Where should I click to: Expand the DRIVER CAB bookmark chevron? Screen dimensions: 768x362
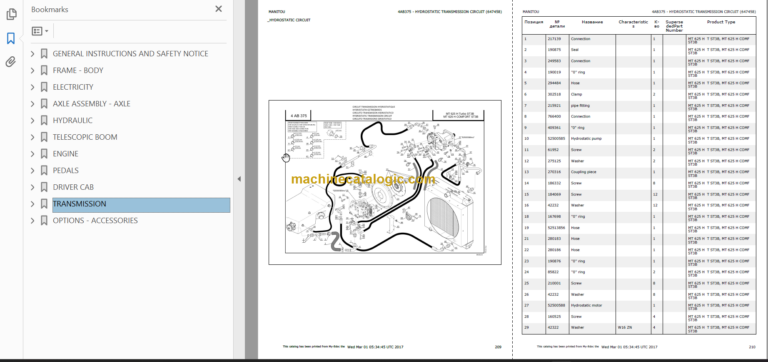click(33, 187)
